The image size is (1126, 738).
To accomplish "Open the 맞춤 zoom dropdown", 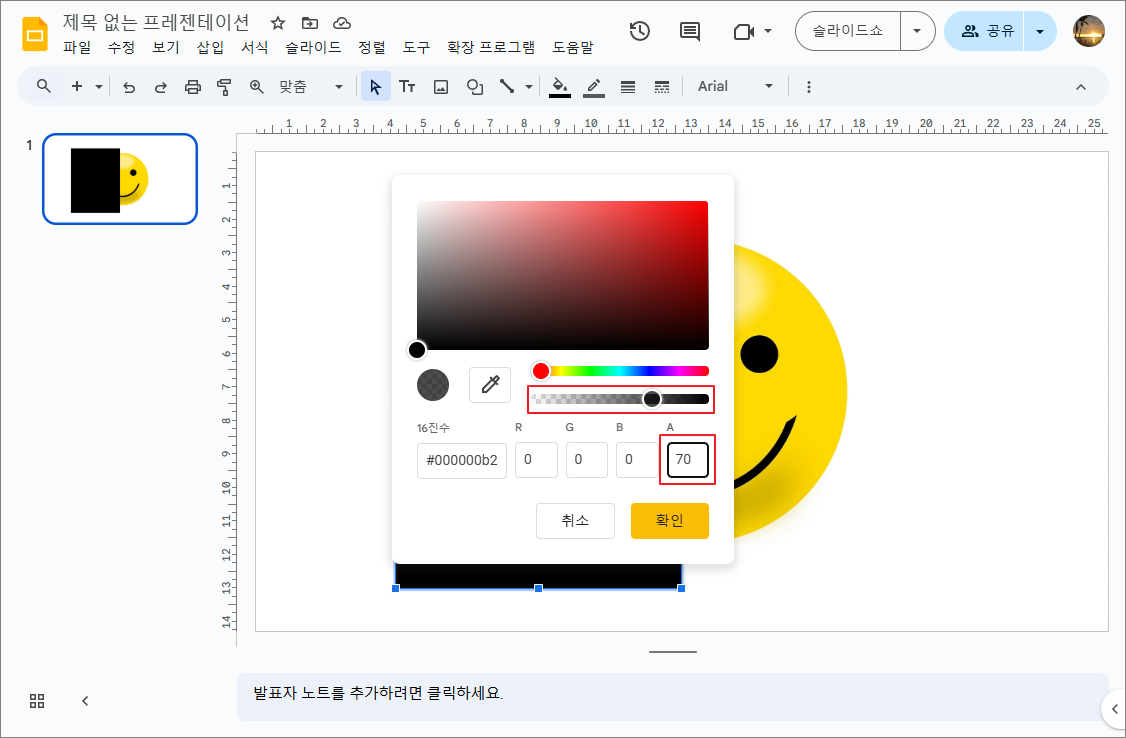I will click(337, 86).
